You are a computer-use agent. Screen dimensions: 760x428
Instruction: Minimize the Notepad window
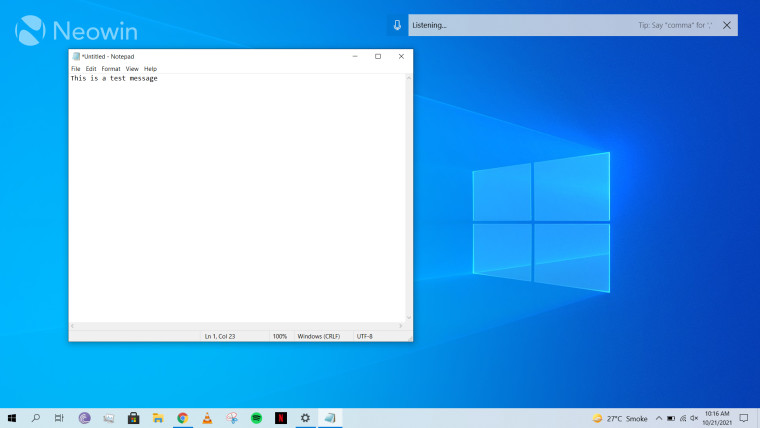(355, 56)
